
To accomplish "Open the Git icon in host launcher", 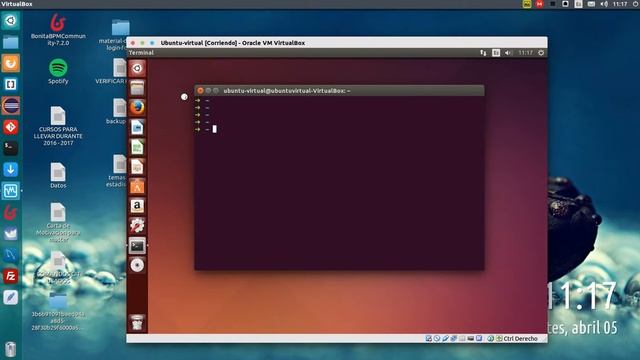I will tap(11, 127).
